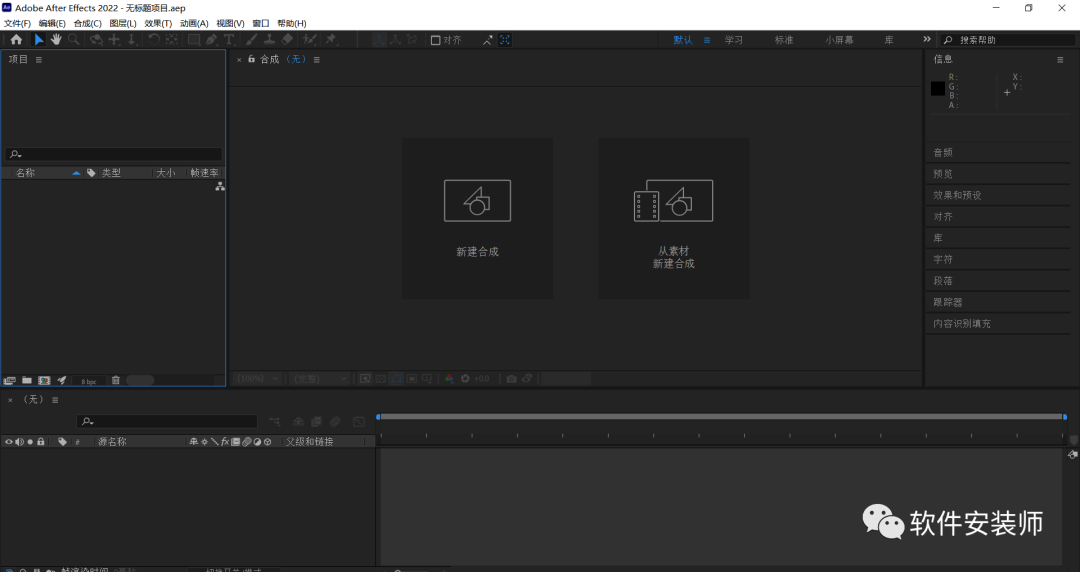Select the Selection arrow tool

click(x=39, y=40)
